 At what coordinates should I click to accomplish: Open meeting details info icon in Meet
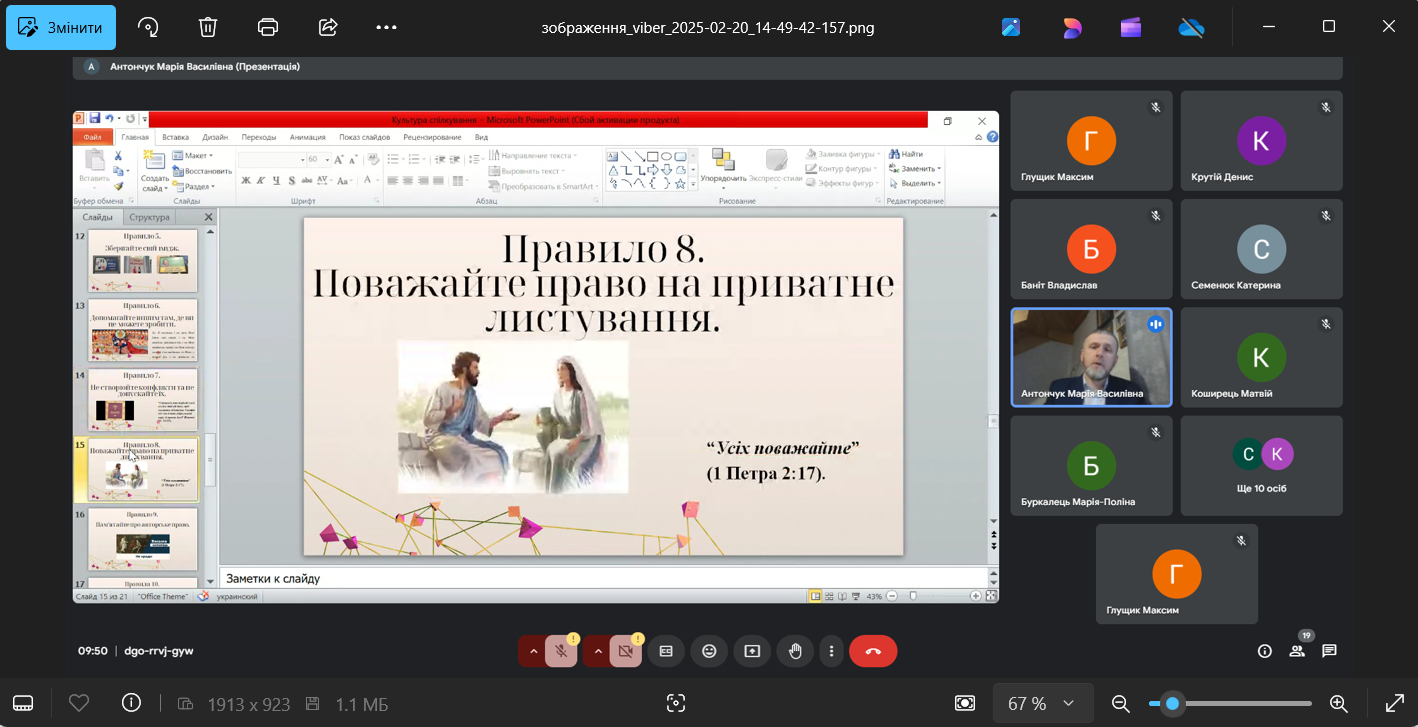click(x=1265, y=651)
